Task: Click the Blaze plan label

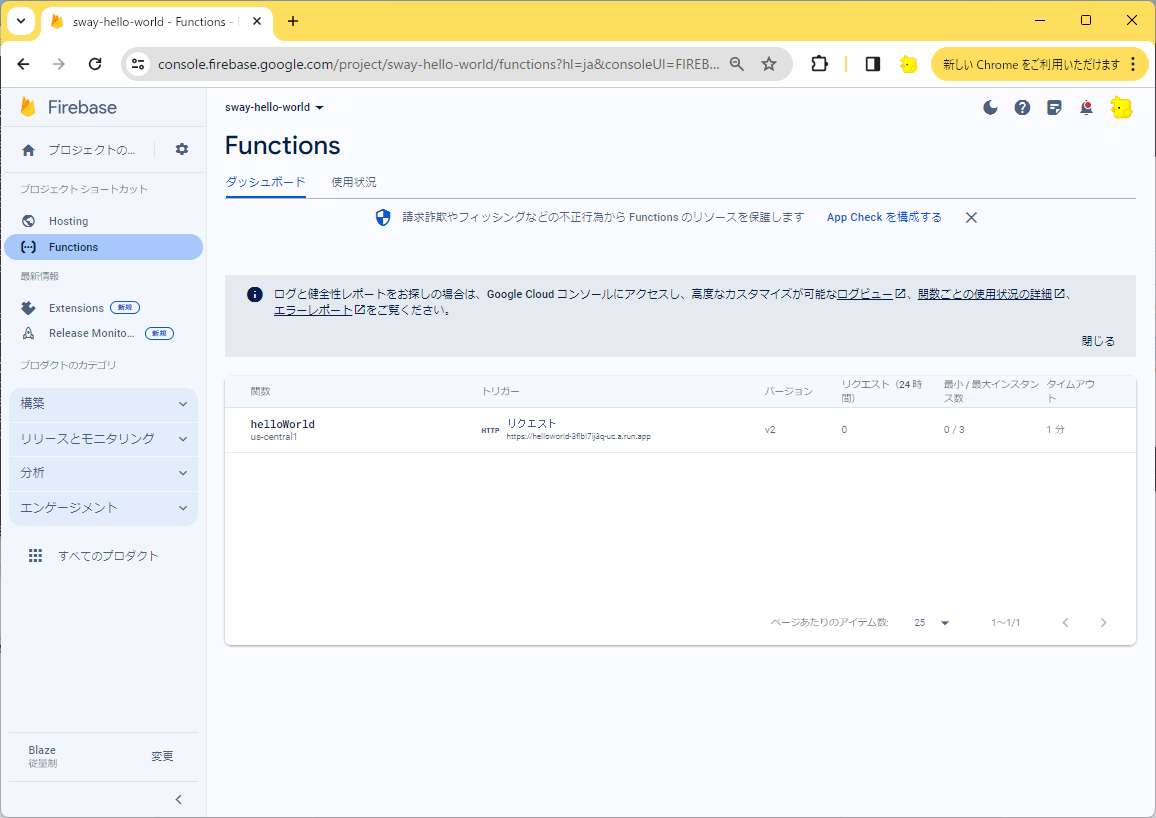Action: (42, 750)
